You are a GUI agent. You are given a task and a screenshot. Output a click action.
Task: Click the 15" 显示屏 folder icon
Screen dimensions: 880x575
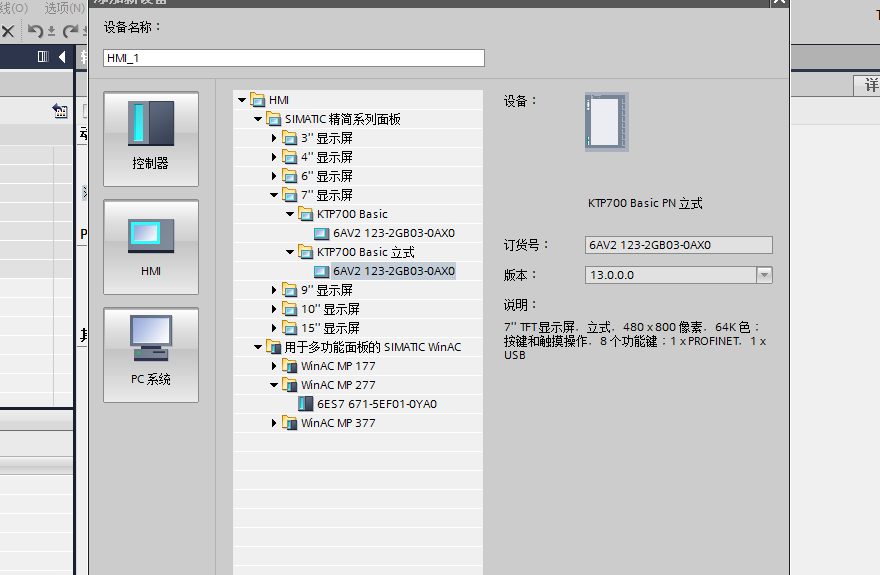290,328
